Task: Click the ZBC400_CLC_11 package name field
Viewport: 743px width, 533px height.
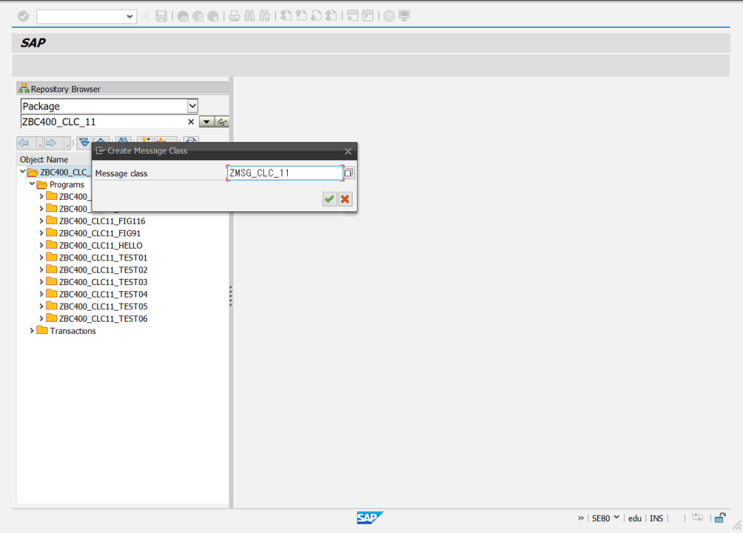Action: point(103,122)
